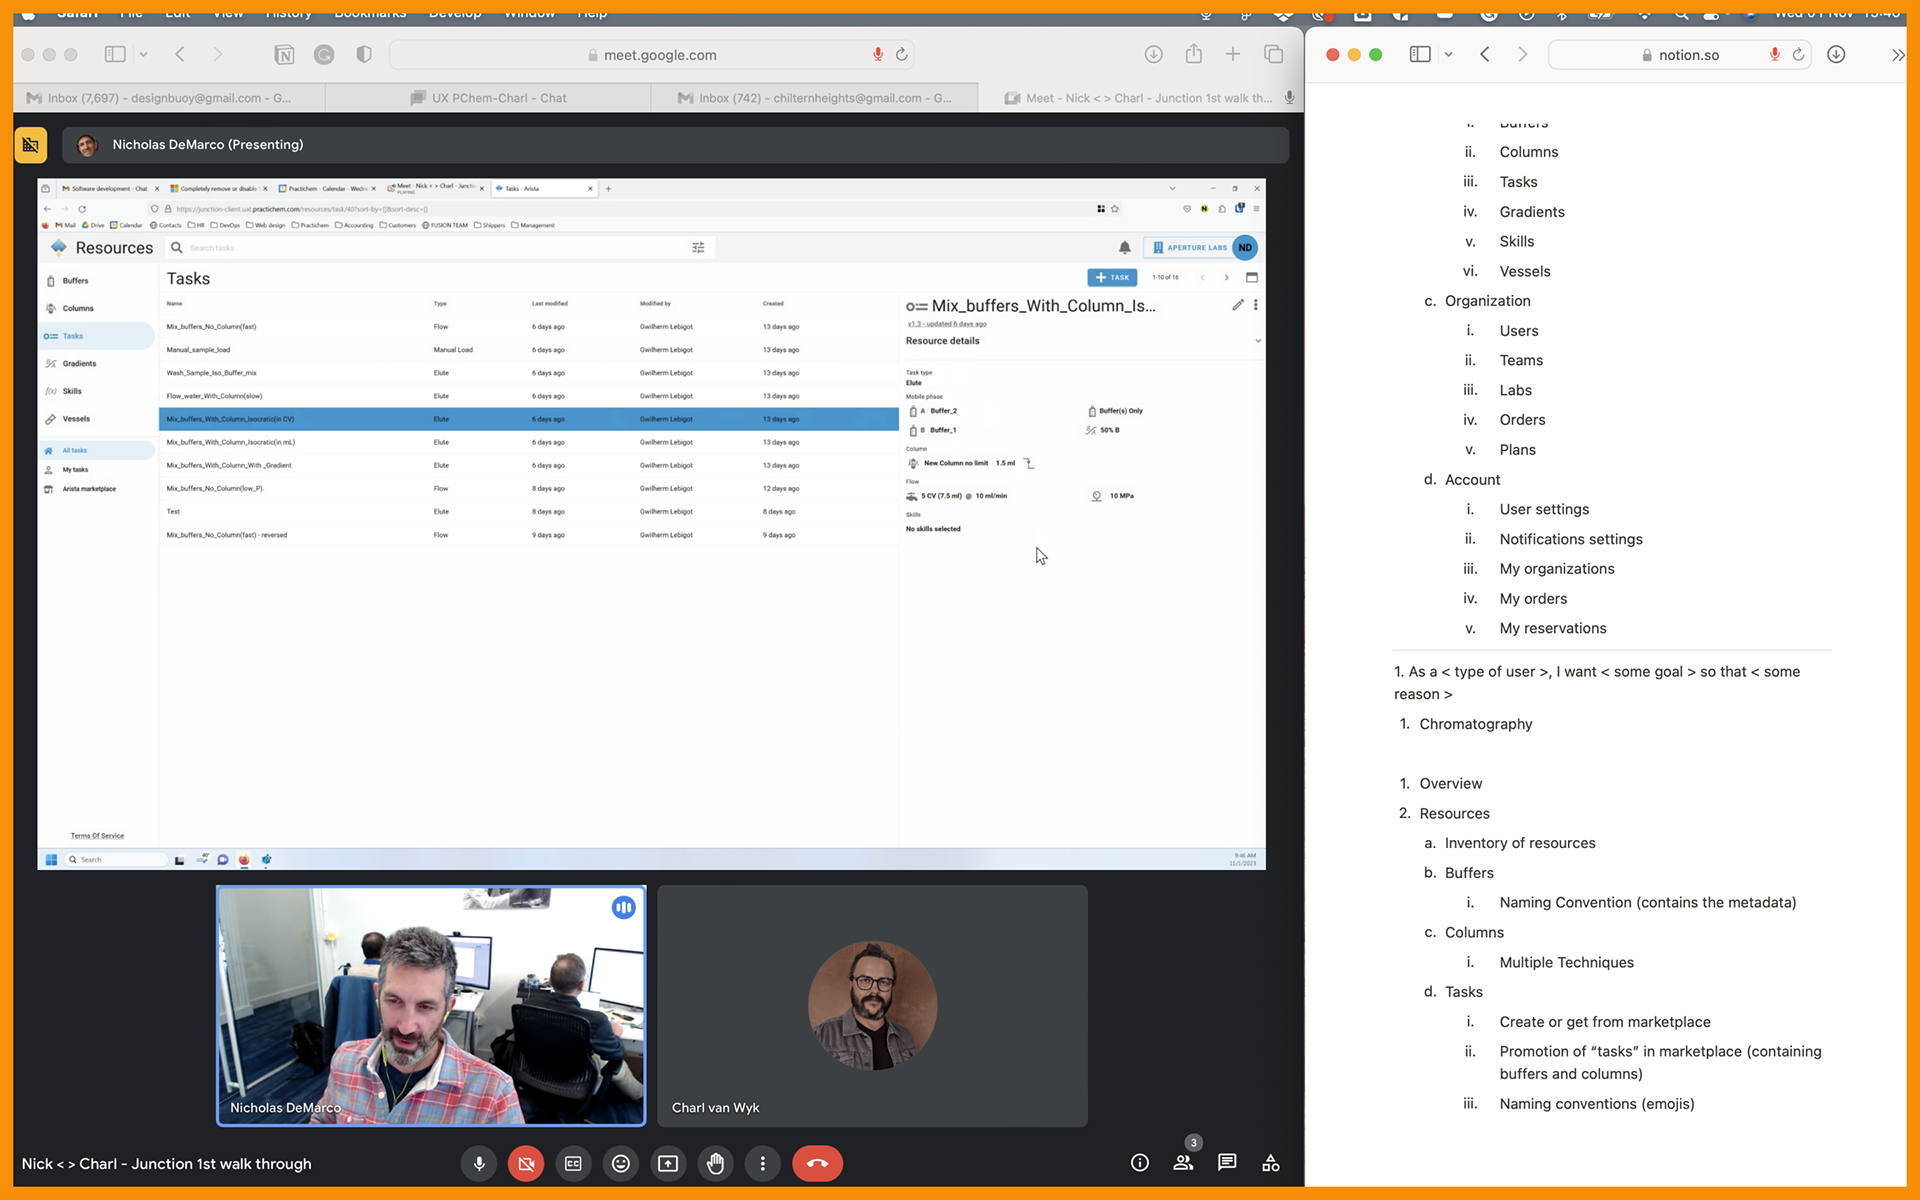Raise hand in the meeting
The width and height of the screenshot is (1920, 1200).
(715, 1163)
